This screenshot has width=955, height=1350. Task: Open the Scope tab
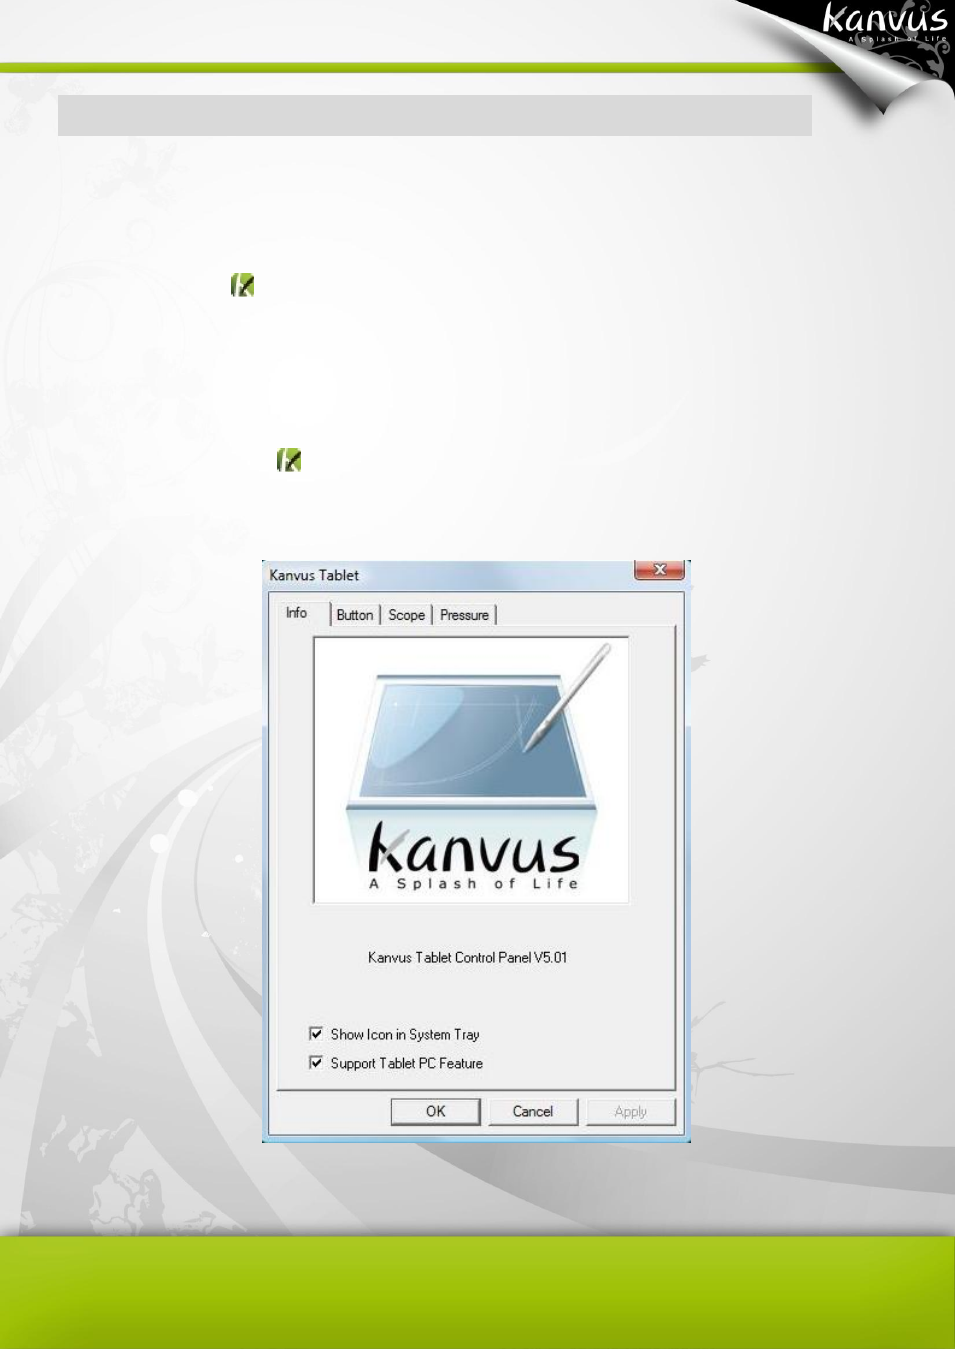[406, 615]
